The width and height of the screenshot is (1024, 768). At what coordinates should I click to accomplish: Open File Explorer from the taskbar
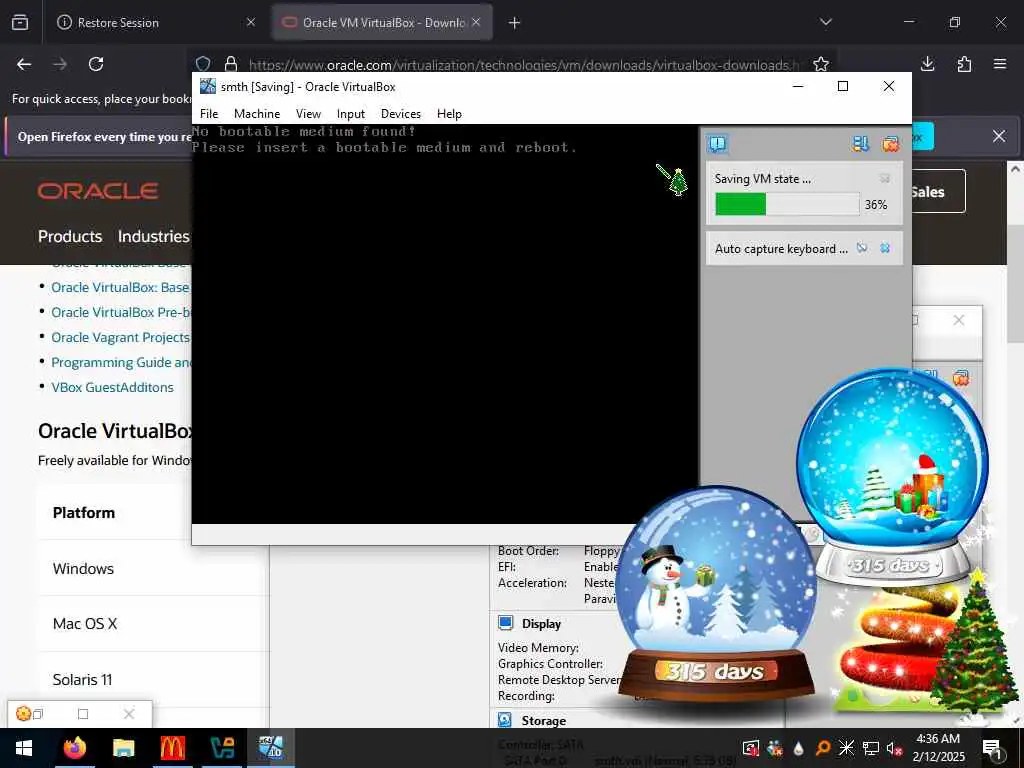(123, 748)
